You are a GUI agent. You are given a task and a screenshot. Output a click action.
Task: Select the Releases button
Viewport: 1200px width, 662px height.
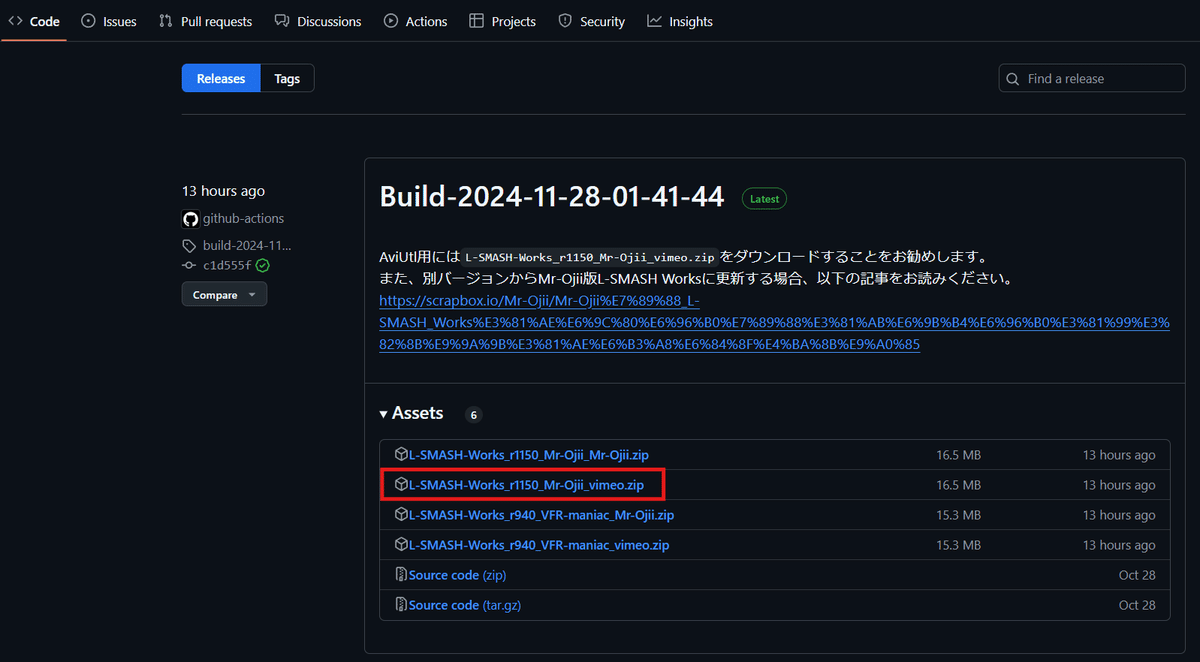[x=221, y=78]
